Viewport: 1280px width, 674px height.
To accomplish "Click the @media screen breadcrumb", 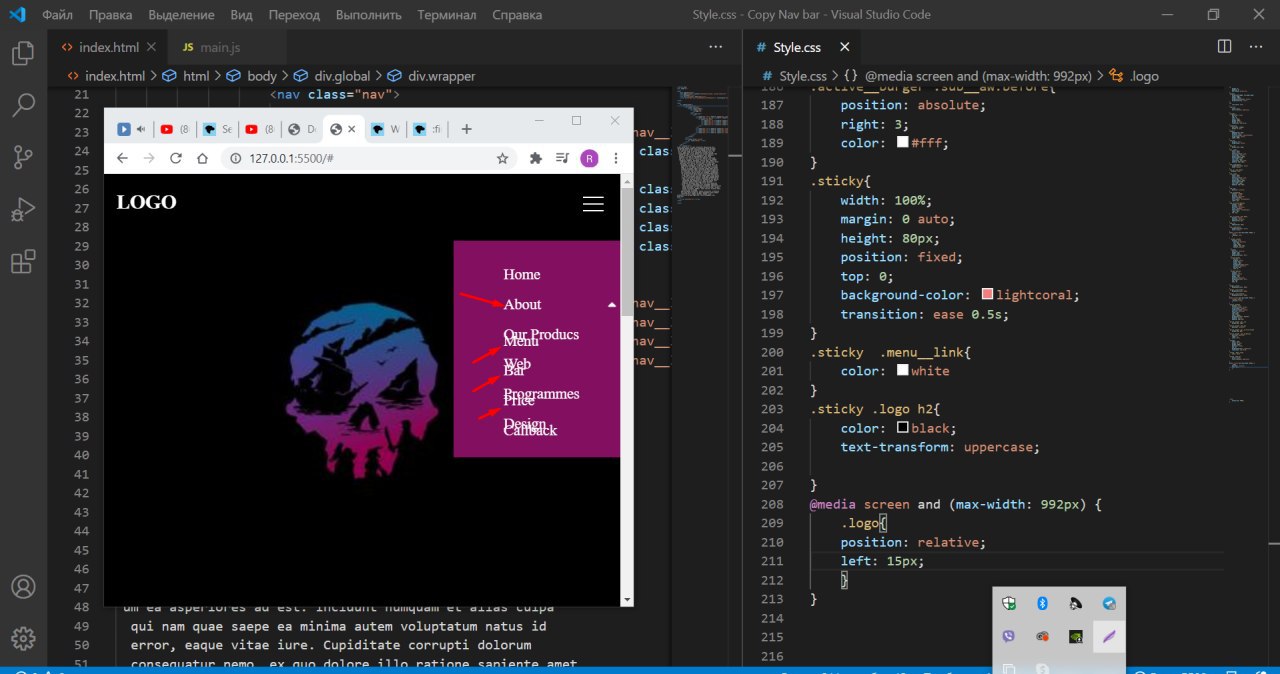I will point(970,76).
